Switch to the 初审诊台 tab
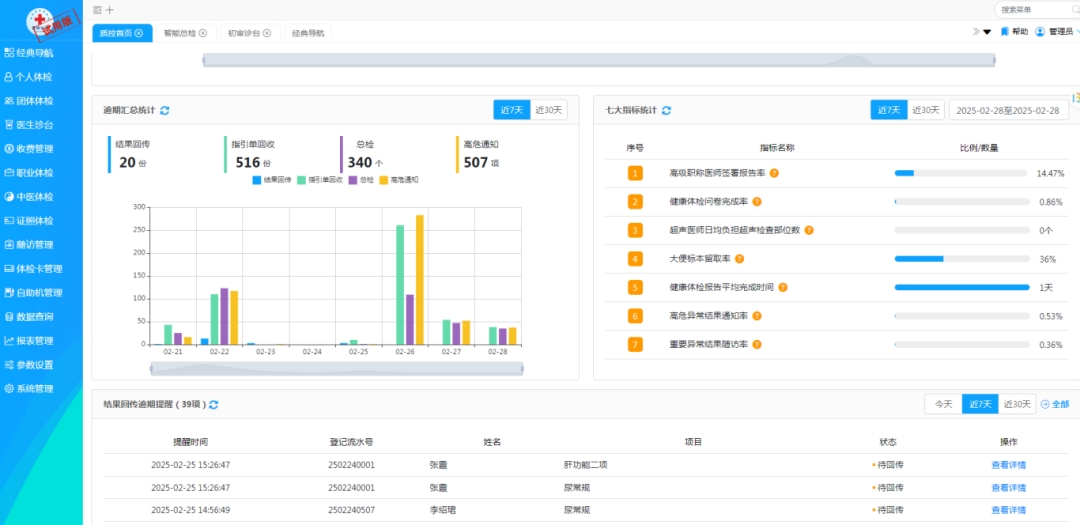 pyautogui.click(x=244, y=33)
